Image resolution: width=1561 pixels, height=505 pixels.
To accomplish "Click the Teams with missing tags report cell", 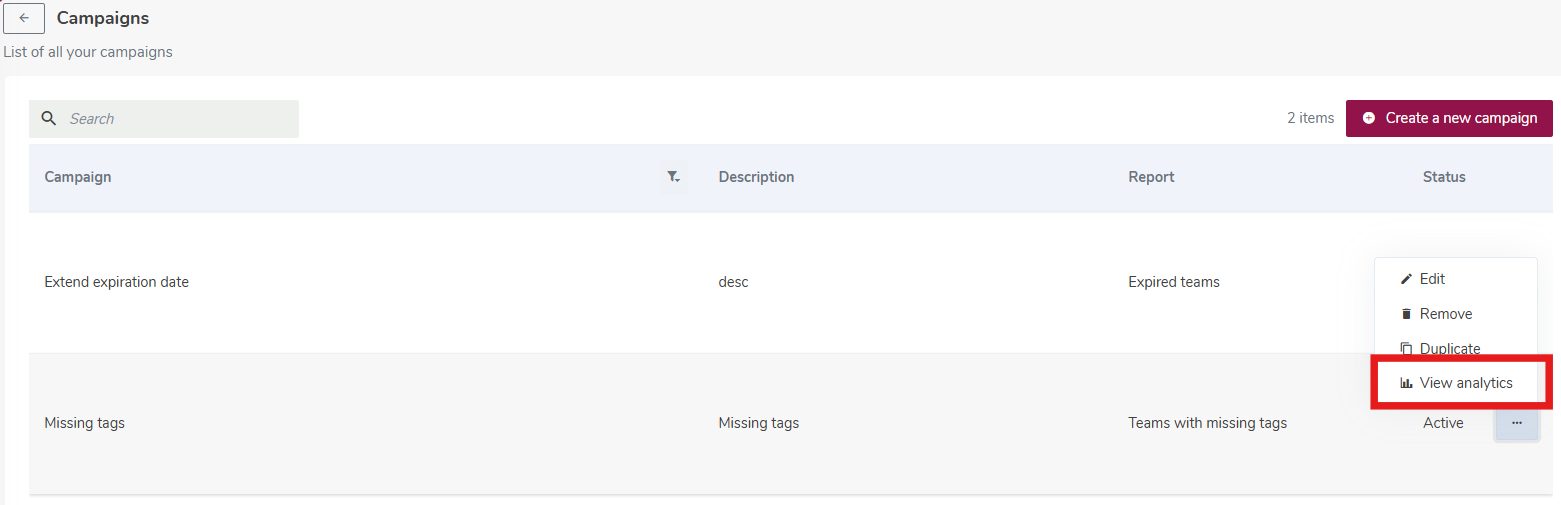I will 1207,423.
